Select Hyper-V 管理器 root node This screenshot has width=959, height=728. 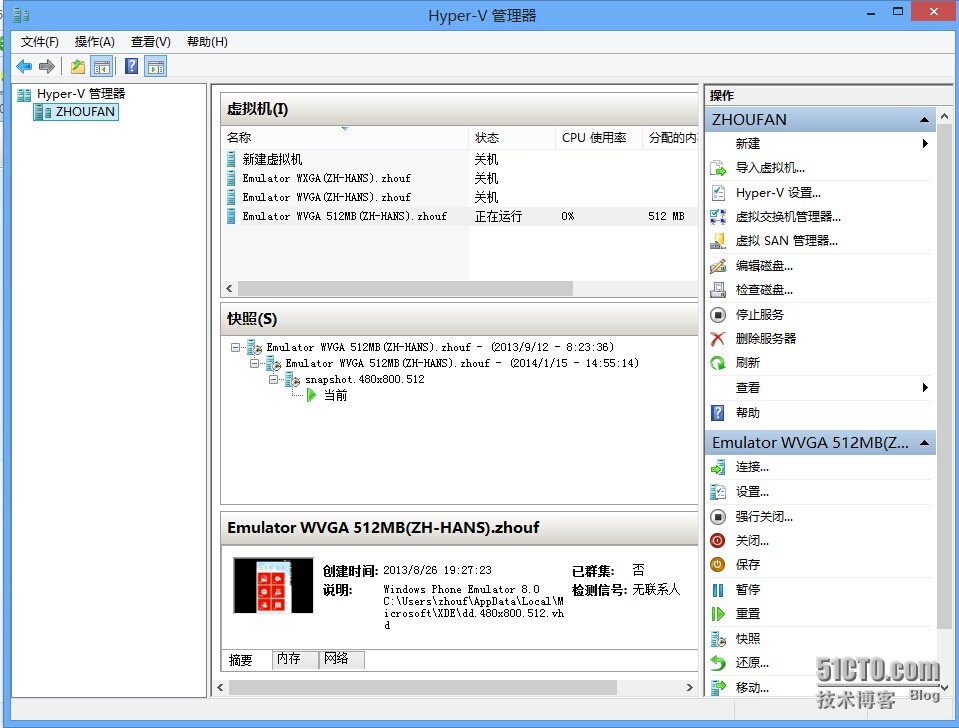click(x=72, y=94)
